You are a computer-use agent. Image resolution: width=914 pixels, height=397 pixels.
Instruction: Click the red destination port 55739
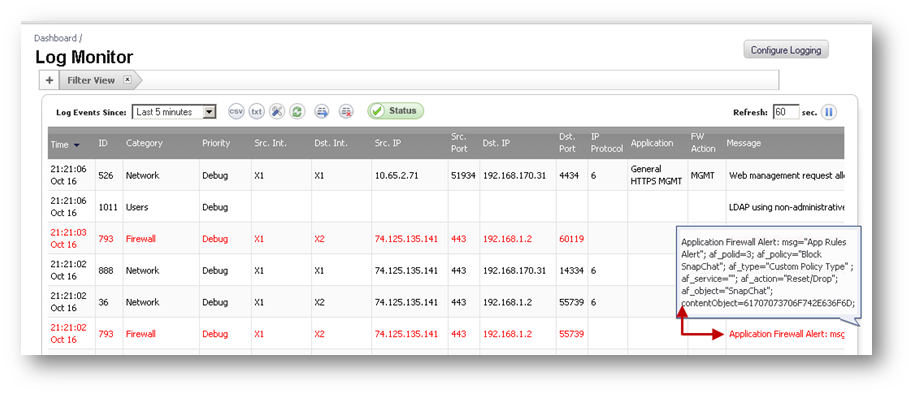[571, 334]
